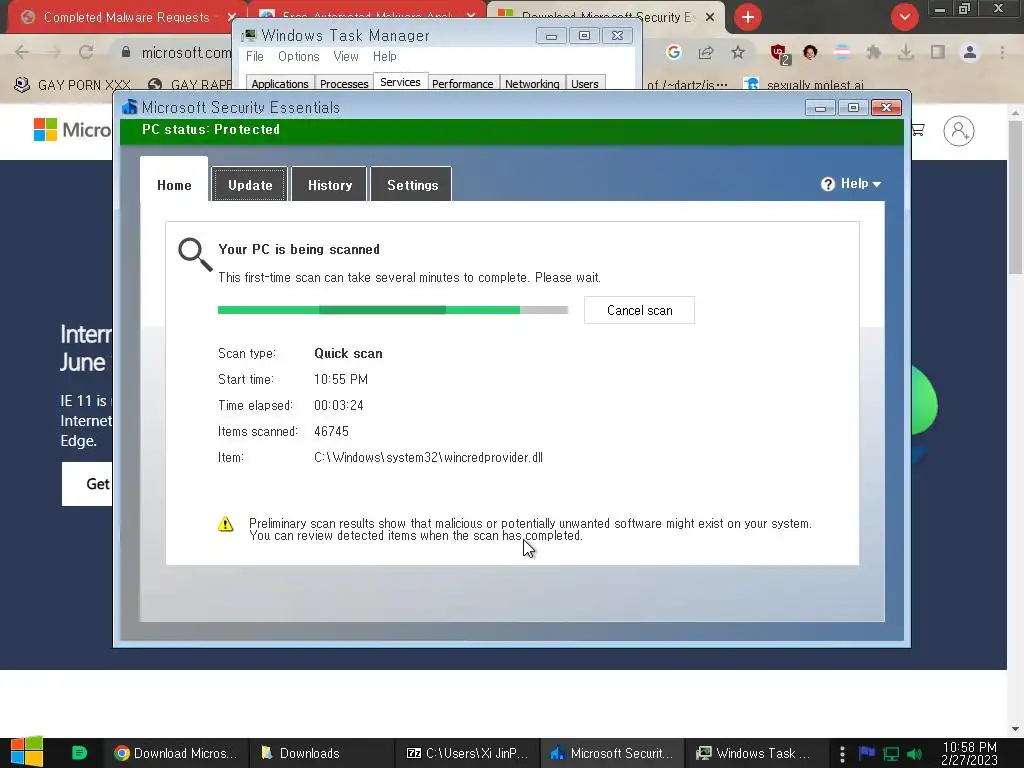Click the Google icon in address bar

point(673,52)
